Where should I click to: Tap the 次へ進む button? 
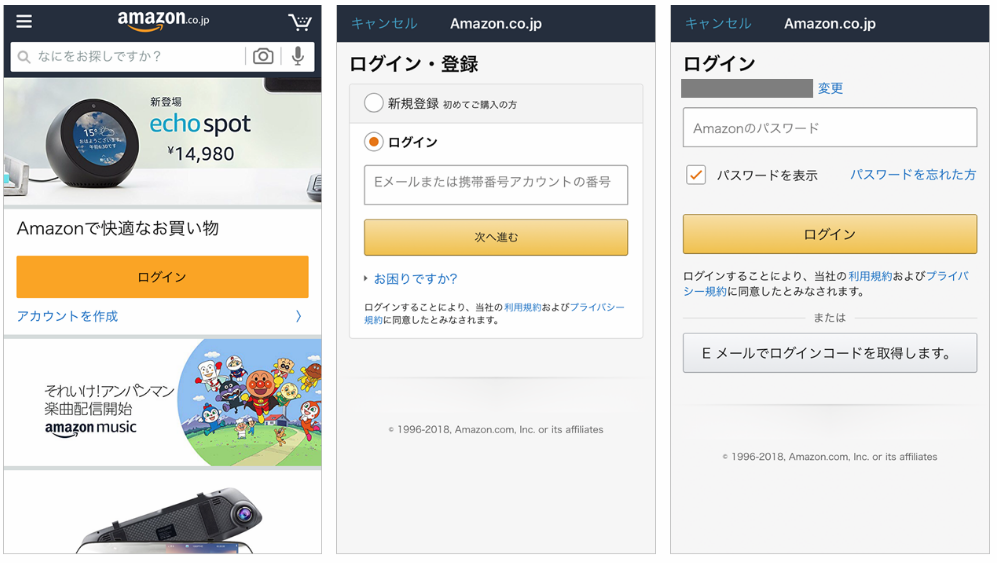(x=496, y=237)
